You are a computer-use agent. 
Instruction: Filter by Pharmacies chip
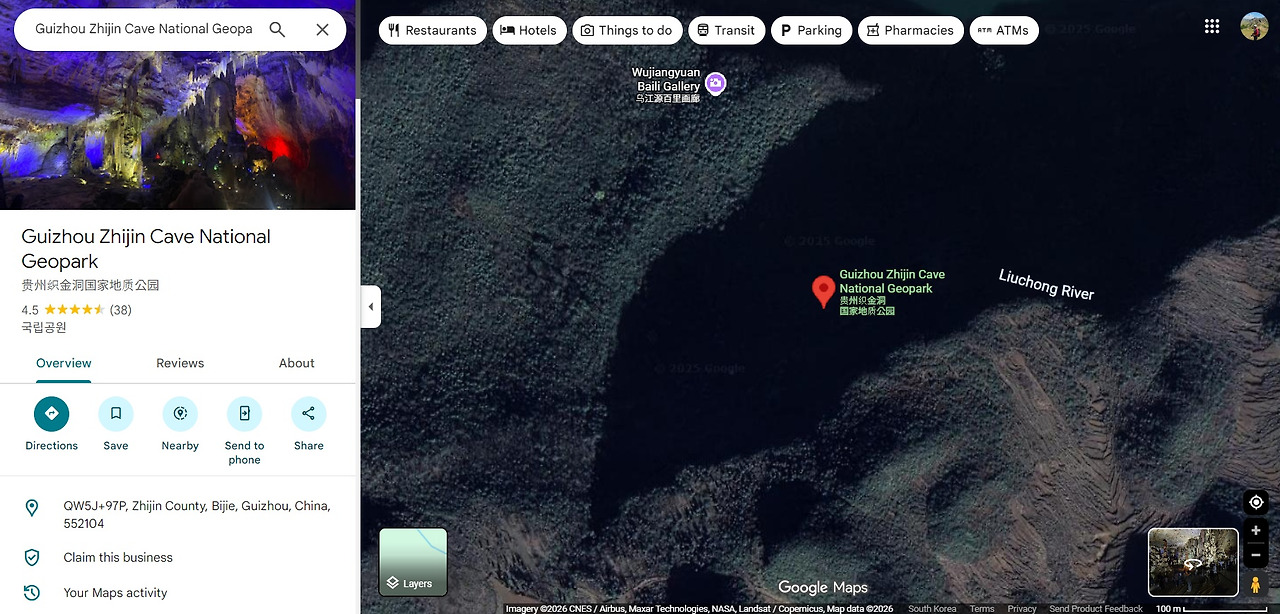[911, 30]
